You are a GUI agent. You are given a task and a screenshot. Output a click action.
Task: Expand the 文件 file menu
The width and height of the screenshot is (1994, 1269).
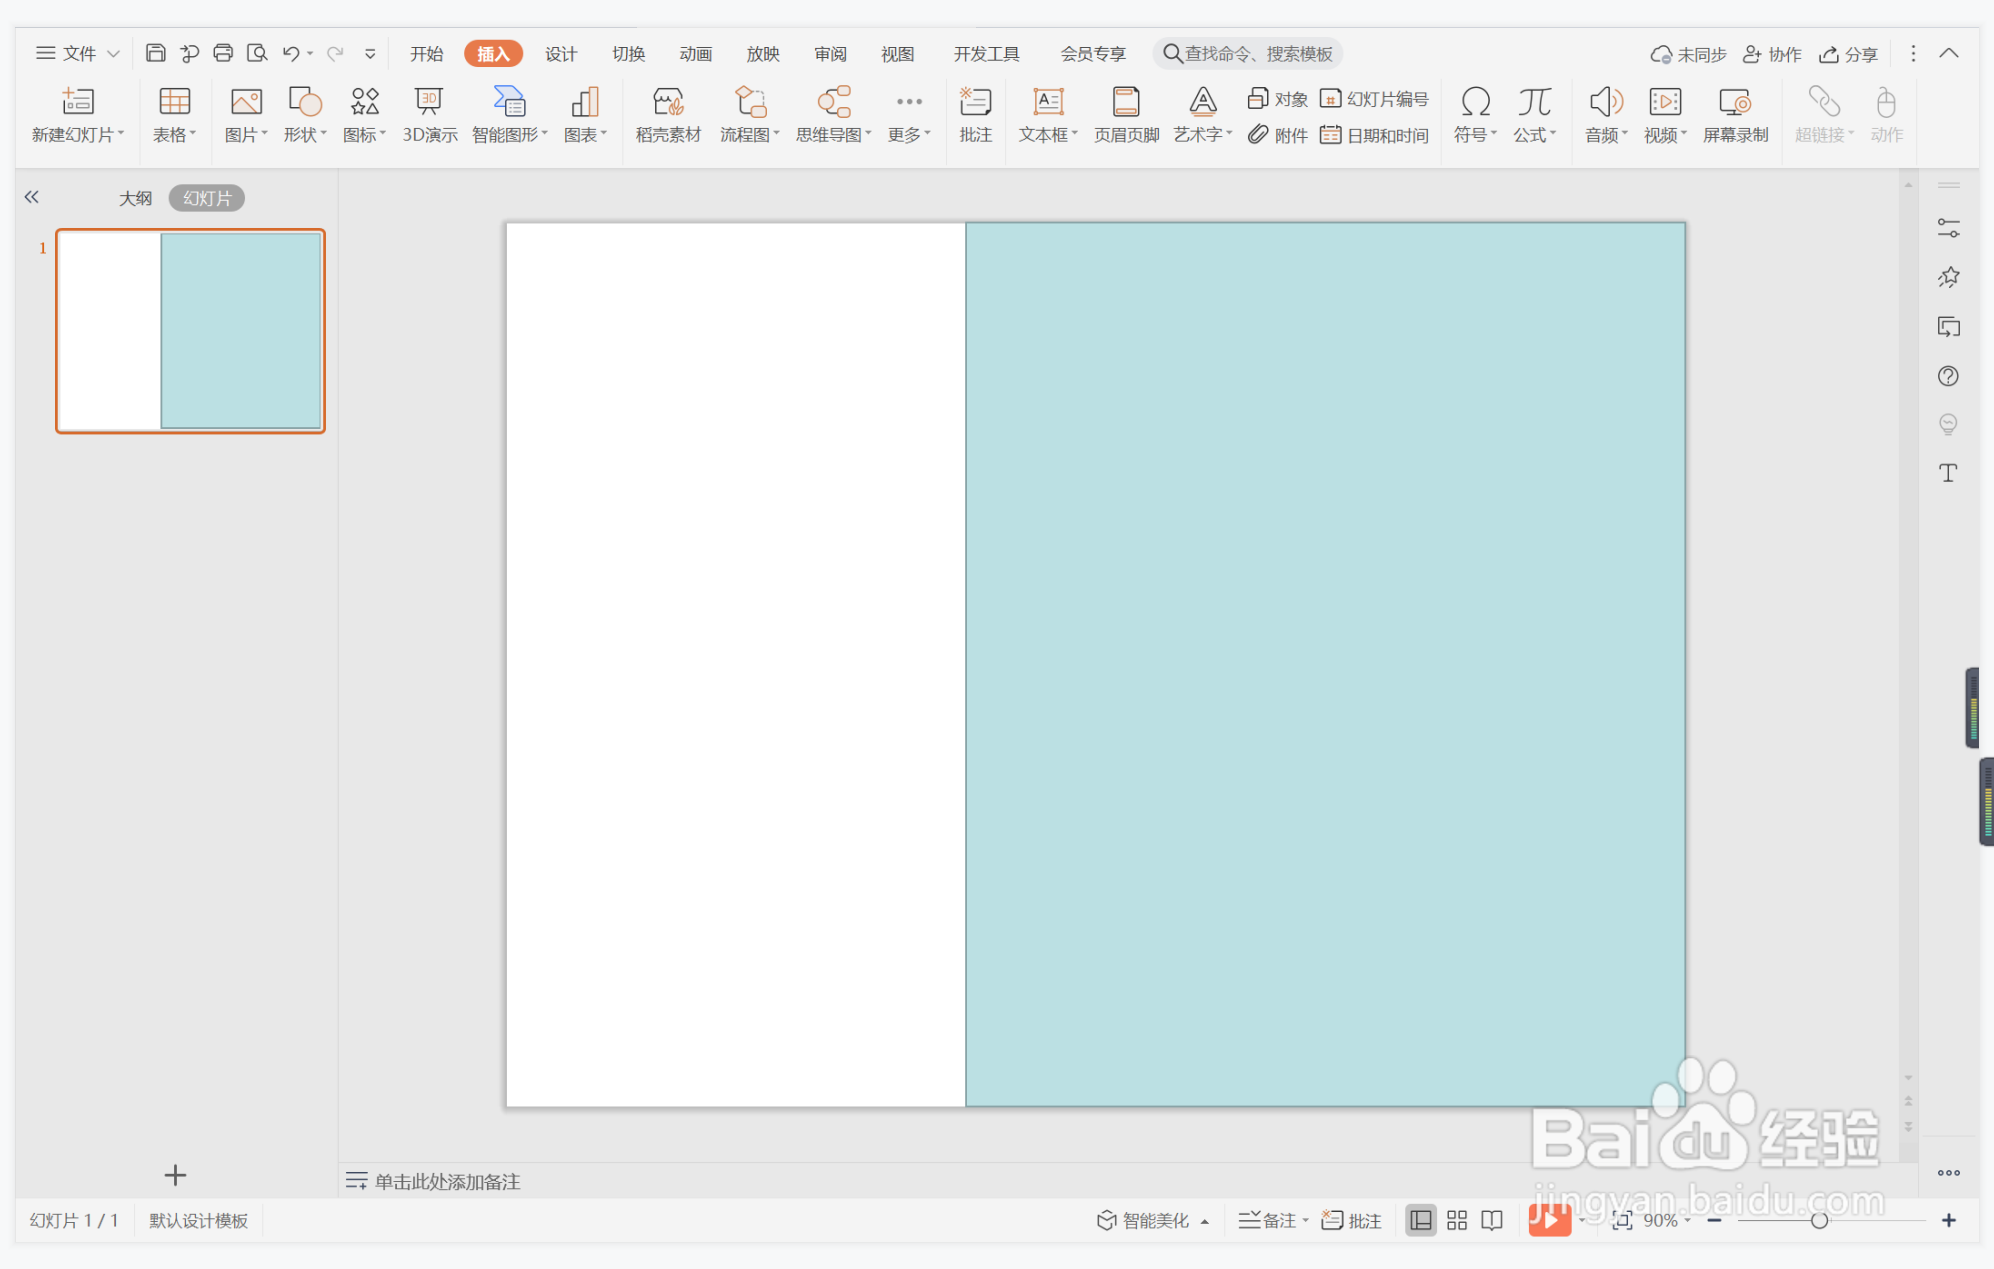(x=78, y=54)
